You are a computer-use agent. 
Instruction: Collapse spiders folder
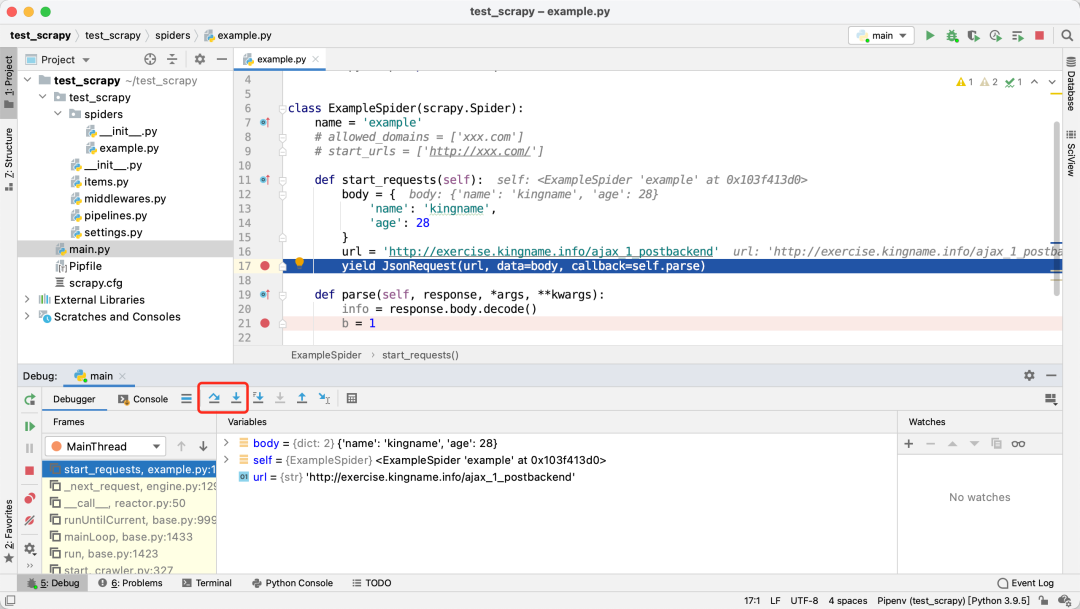tap(58, 114)
